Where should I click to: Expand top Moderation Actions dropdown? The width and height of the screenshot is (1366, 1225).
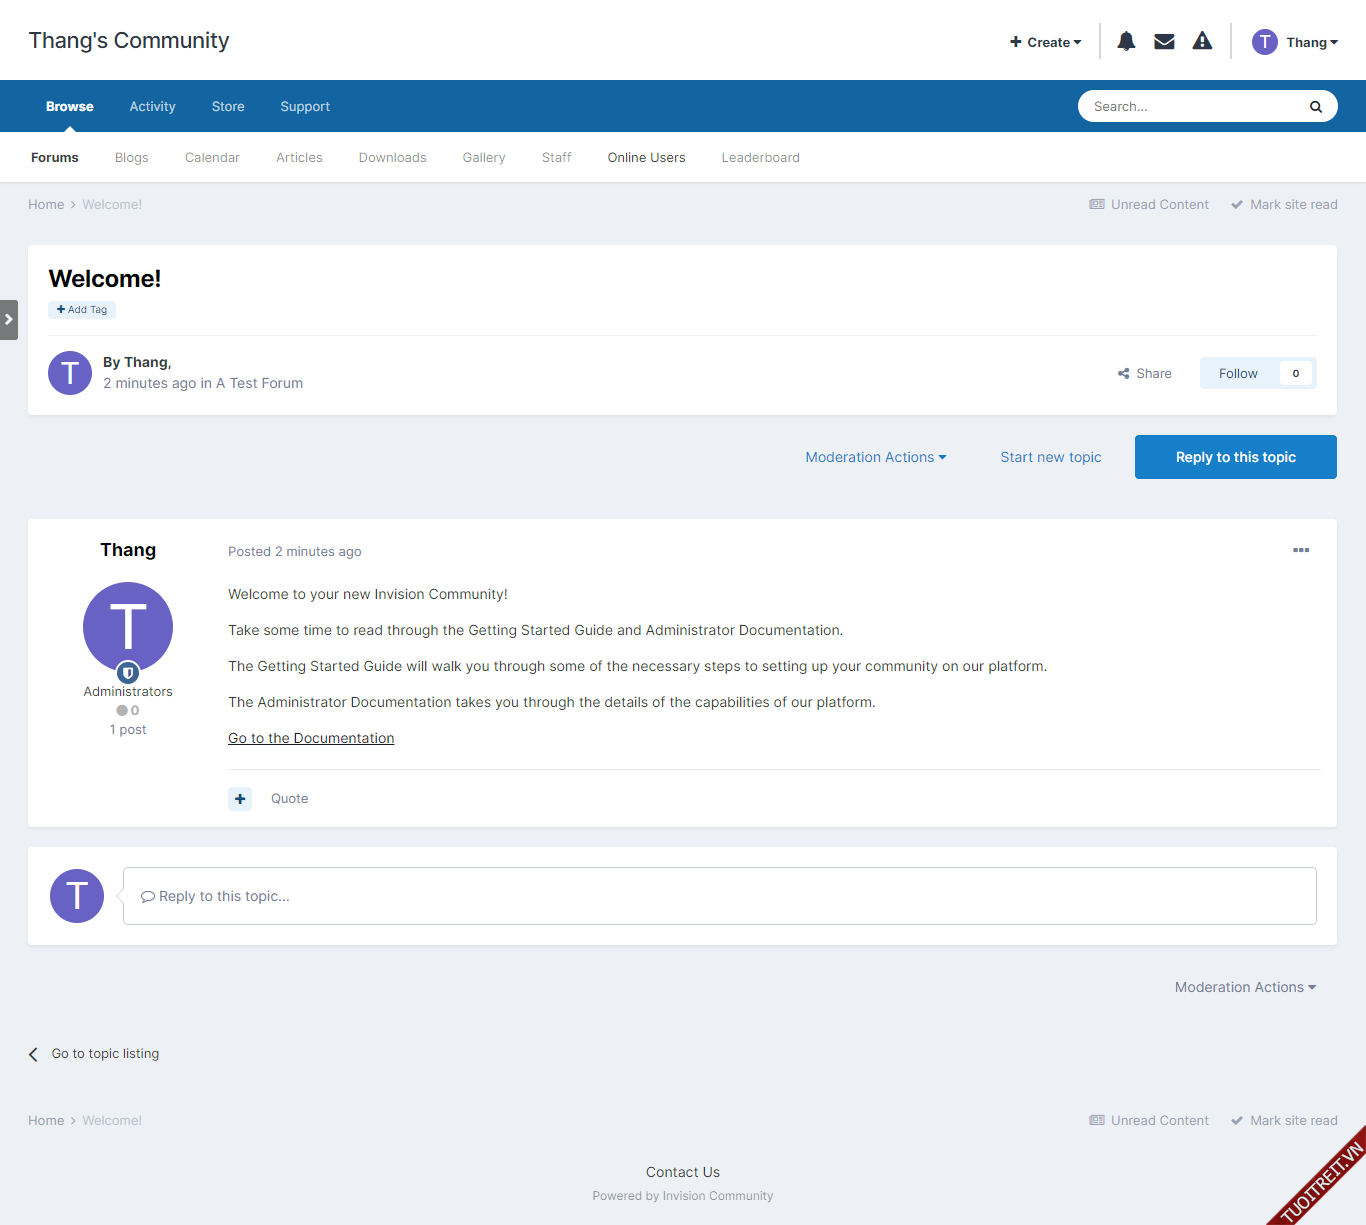click(x=875, y=457)
